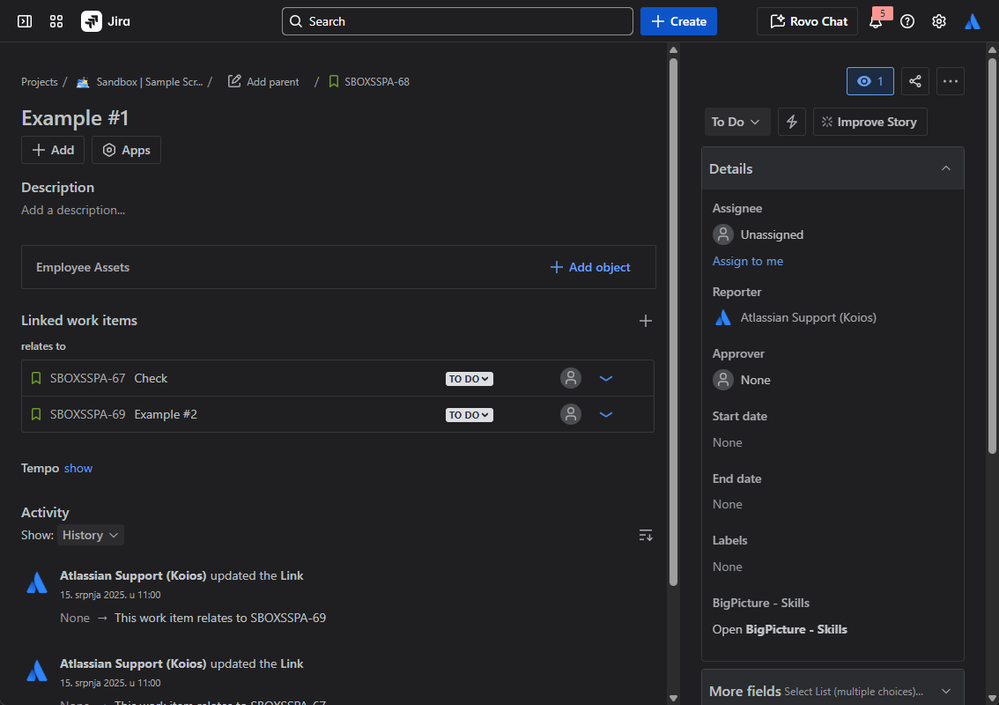The height and width of the screenshot is (705, 999).
Task: Toggle the watch eye button
Action: pos(870,81)
